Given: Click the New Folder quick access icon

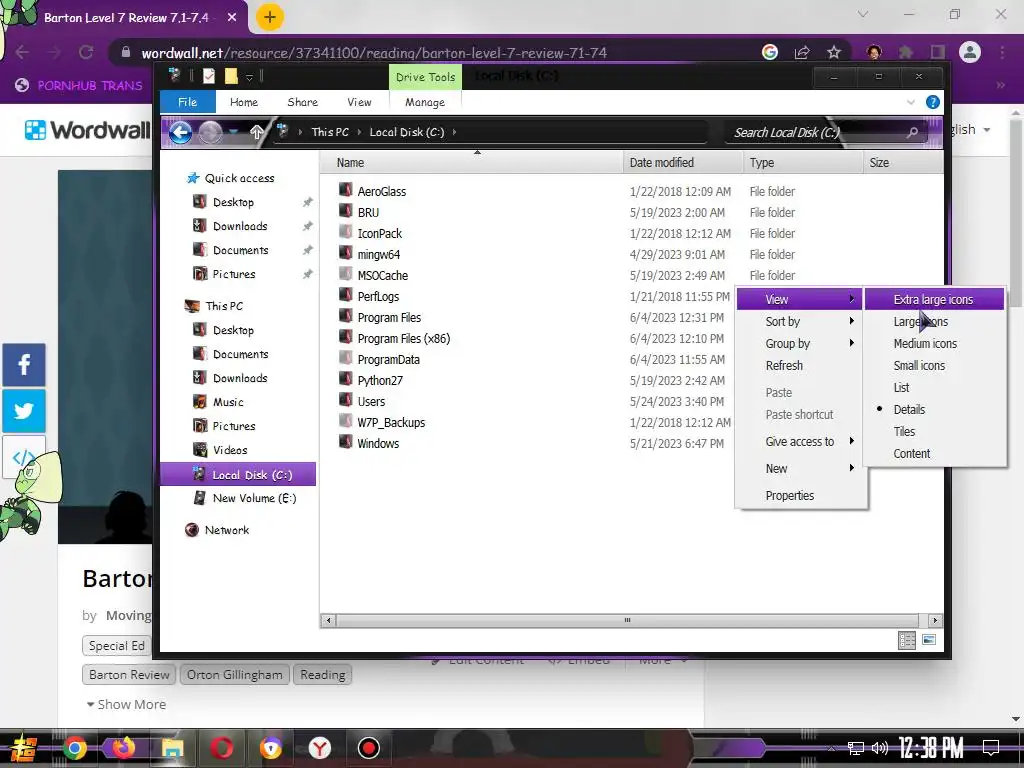Looking at the screenshot, I should 231,76.
